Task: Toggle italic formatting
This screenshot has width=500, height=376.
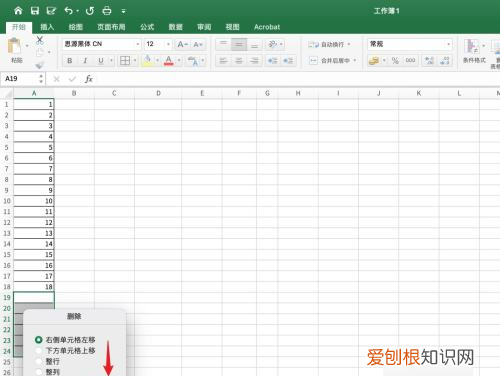Action: pos(85,61)
